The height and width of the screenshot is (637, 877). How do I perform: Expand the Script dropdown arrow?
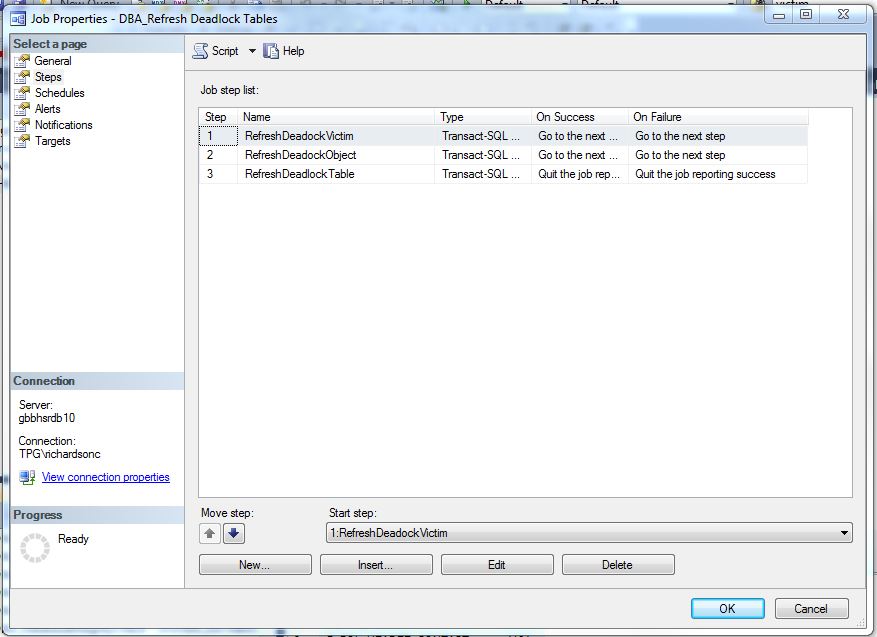pyautogui.click(x=252, y=51)
